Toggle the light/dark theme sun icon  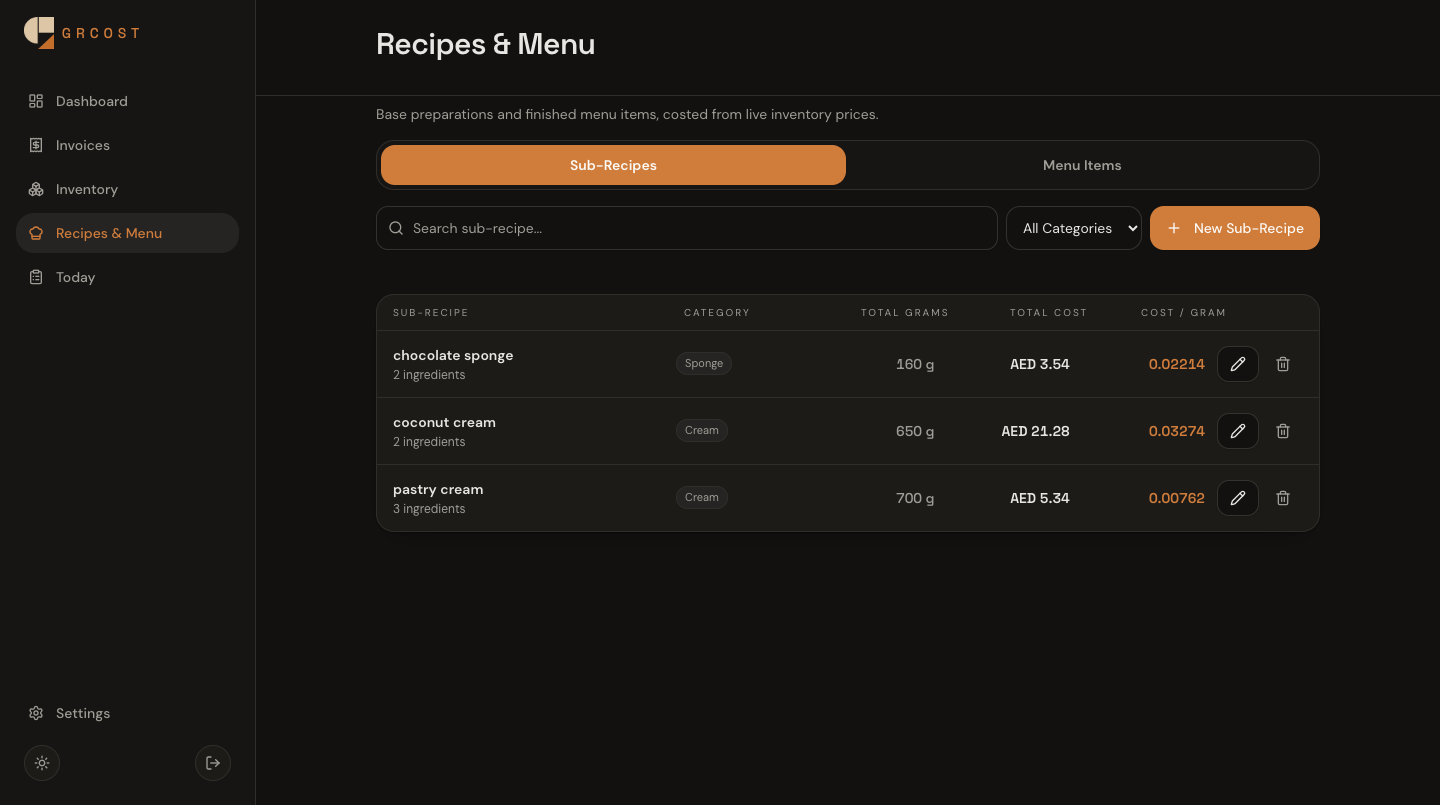pos(42,763)
